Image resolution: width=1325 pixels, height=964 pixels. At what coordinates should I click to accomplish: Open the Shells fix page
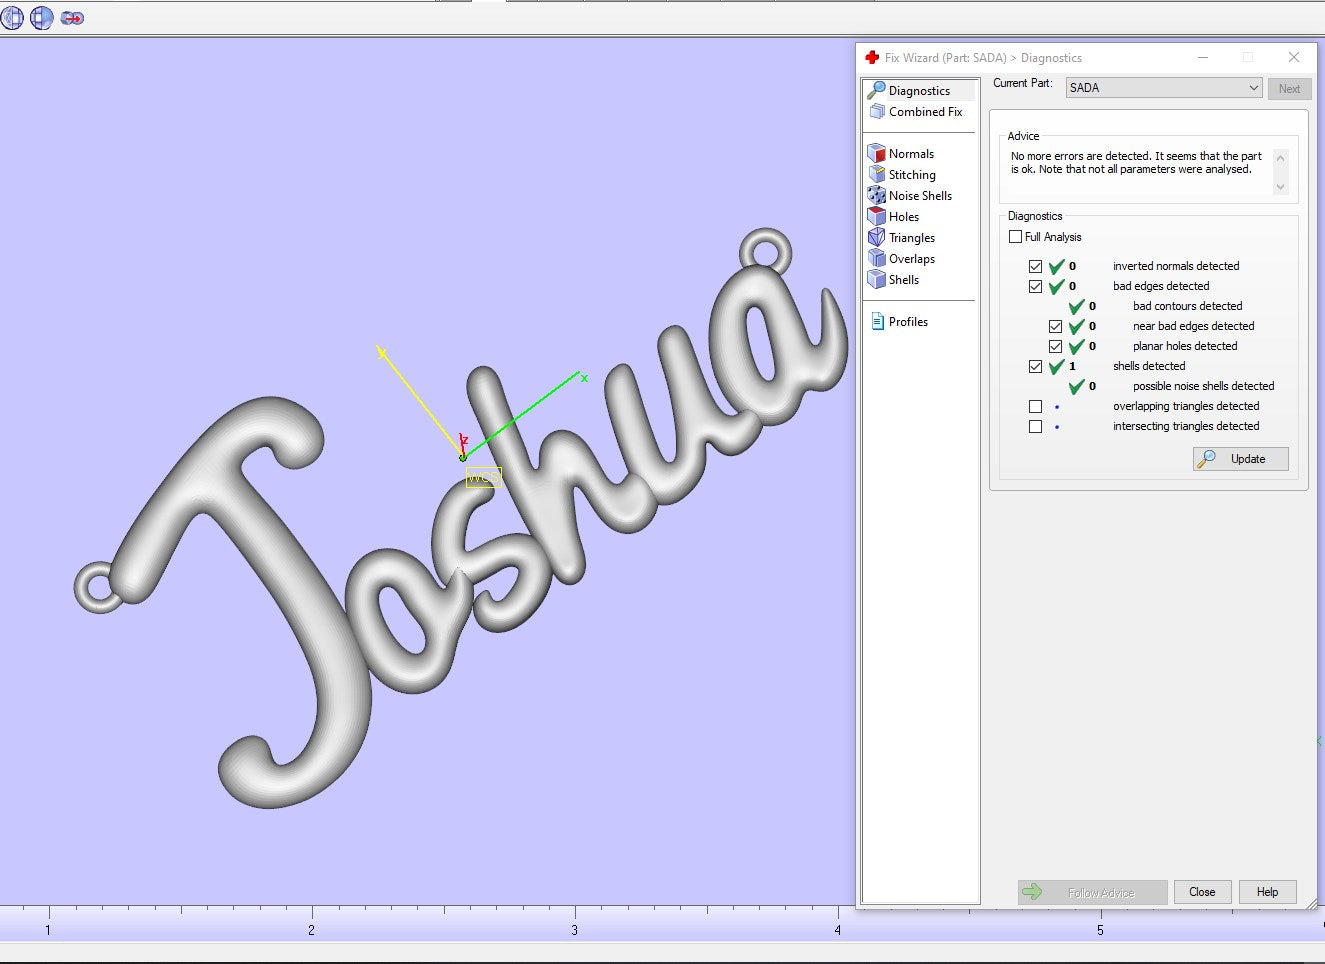(903, 280)
